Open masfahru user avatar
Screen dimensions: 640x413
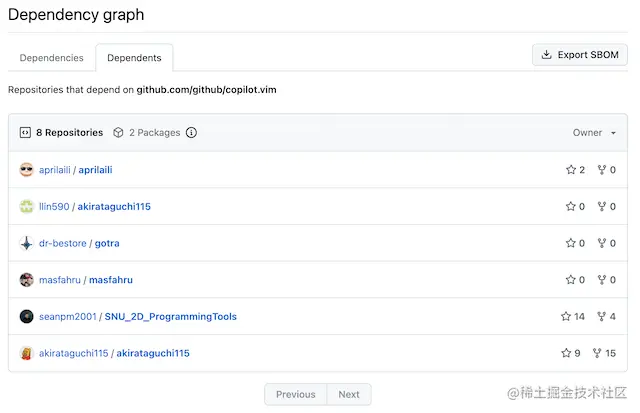pos(27,280)
